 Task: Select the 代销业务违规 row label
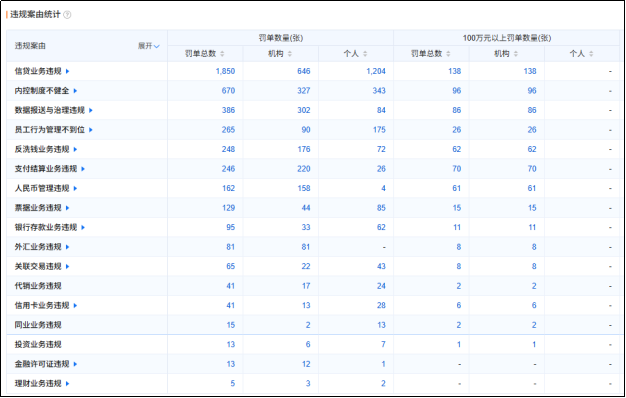click(38, 286)
